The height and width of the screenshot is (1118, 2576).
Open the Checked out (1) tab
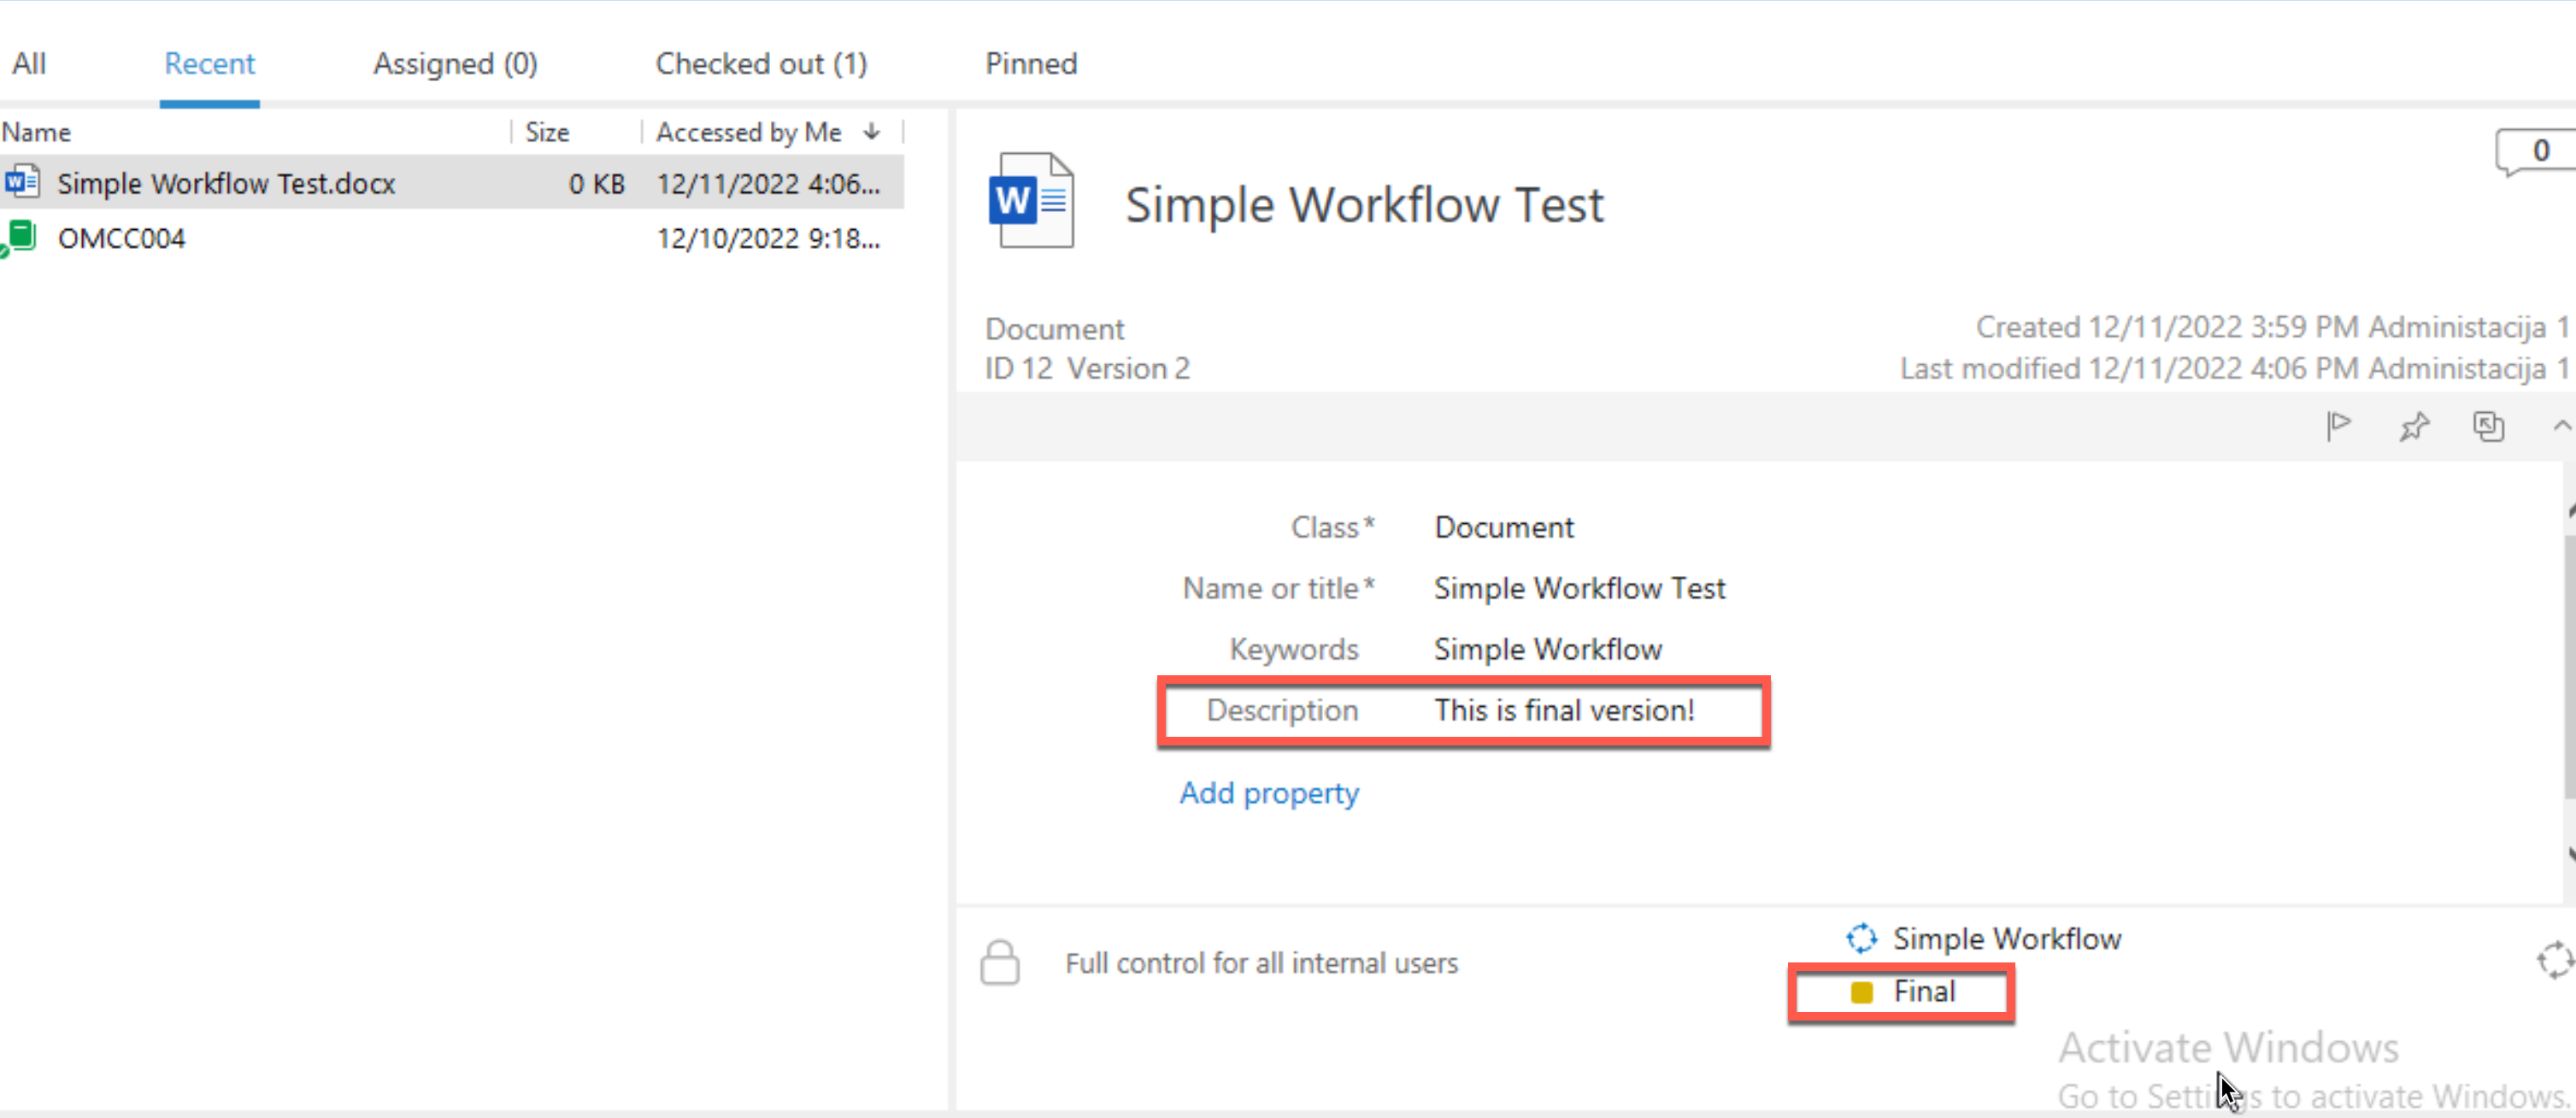click(761, 63)
